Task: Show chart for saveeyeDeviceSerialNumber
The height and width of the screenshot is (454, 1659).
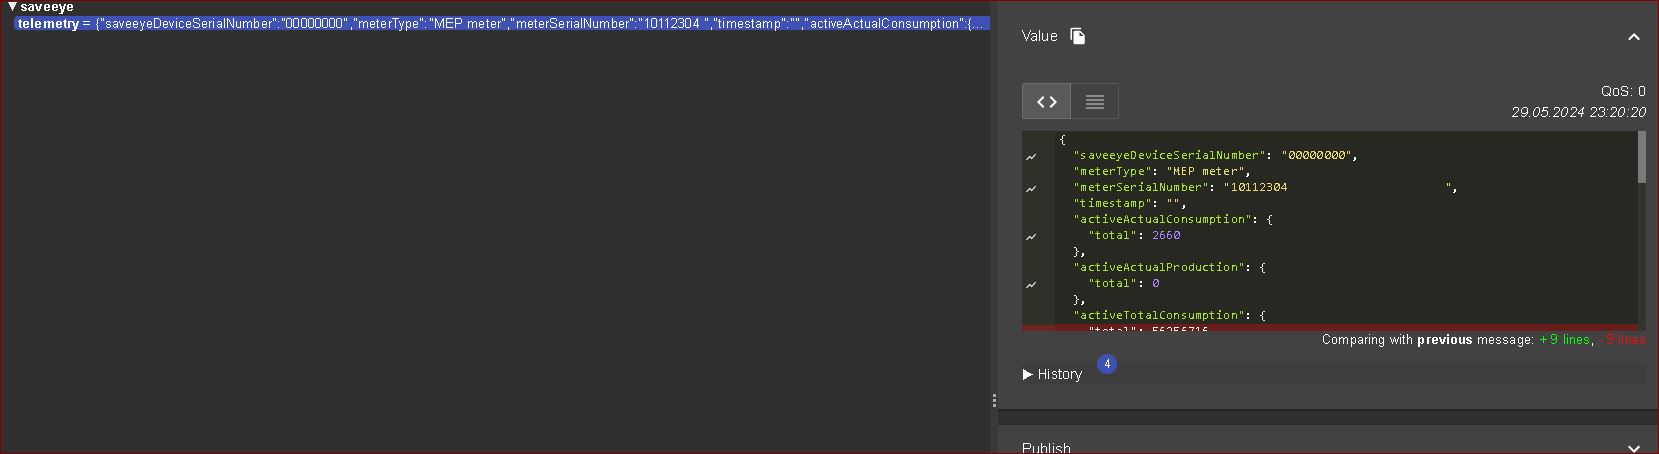Action: (x=1031, y=157)
